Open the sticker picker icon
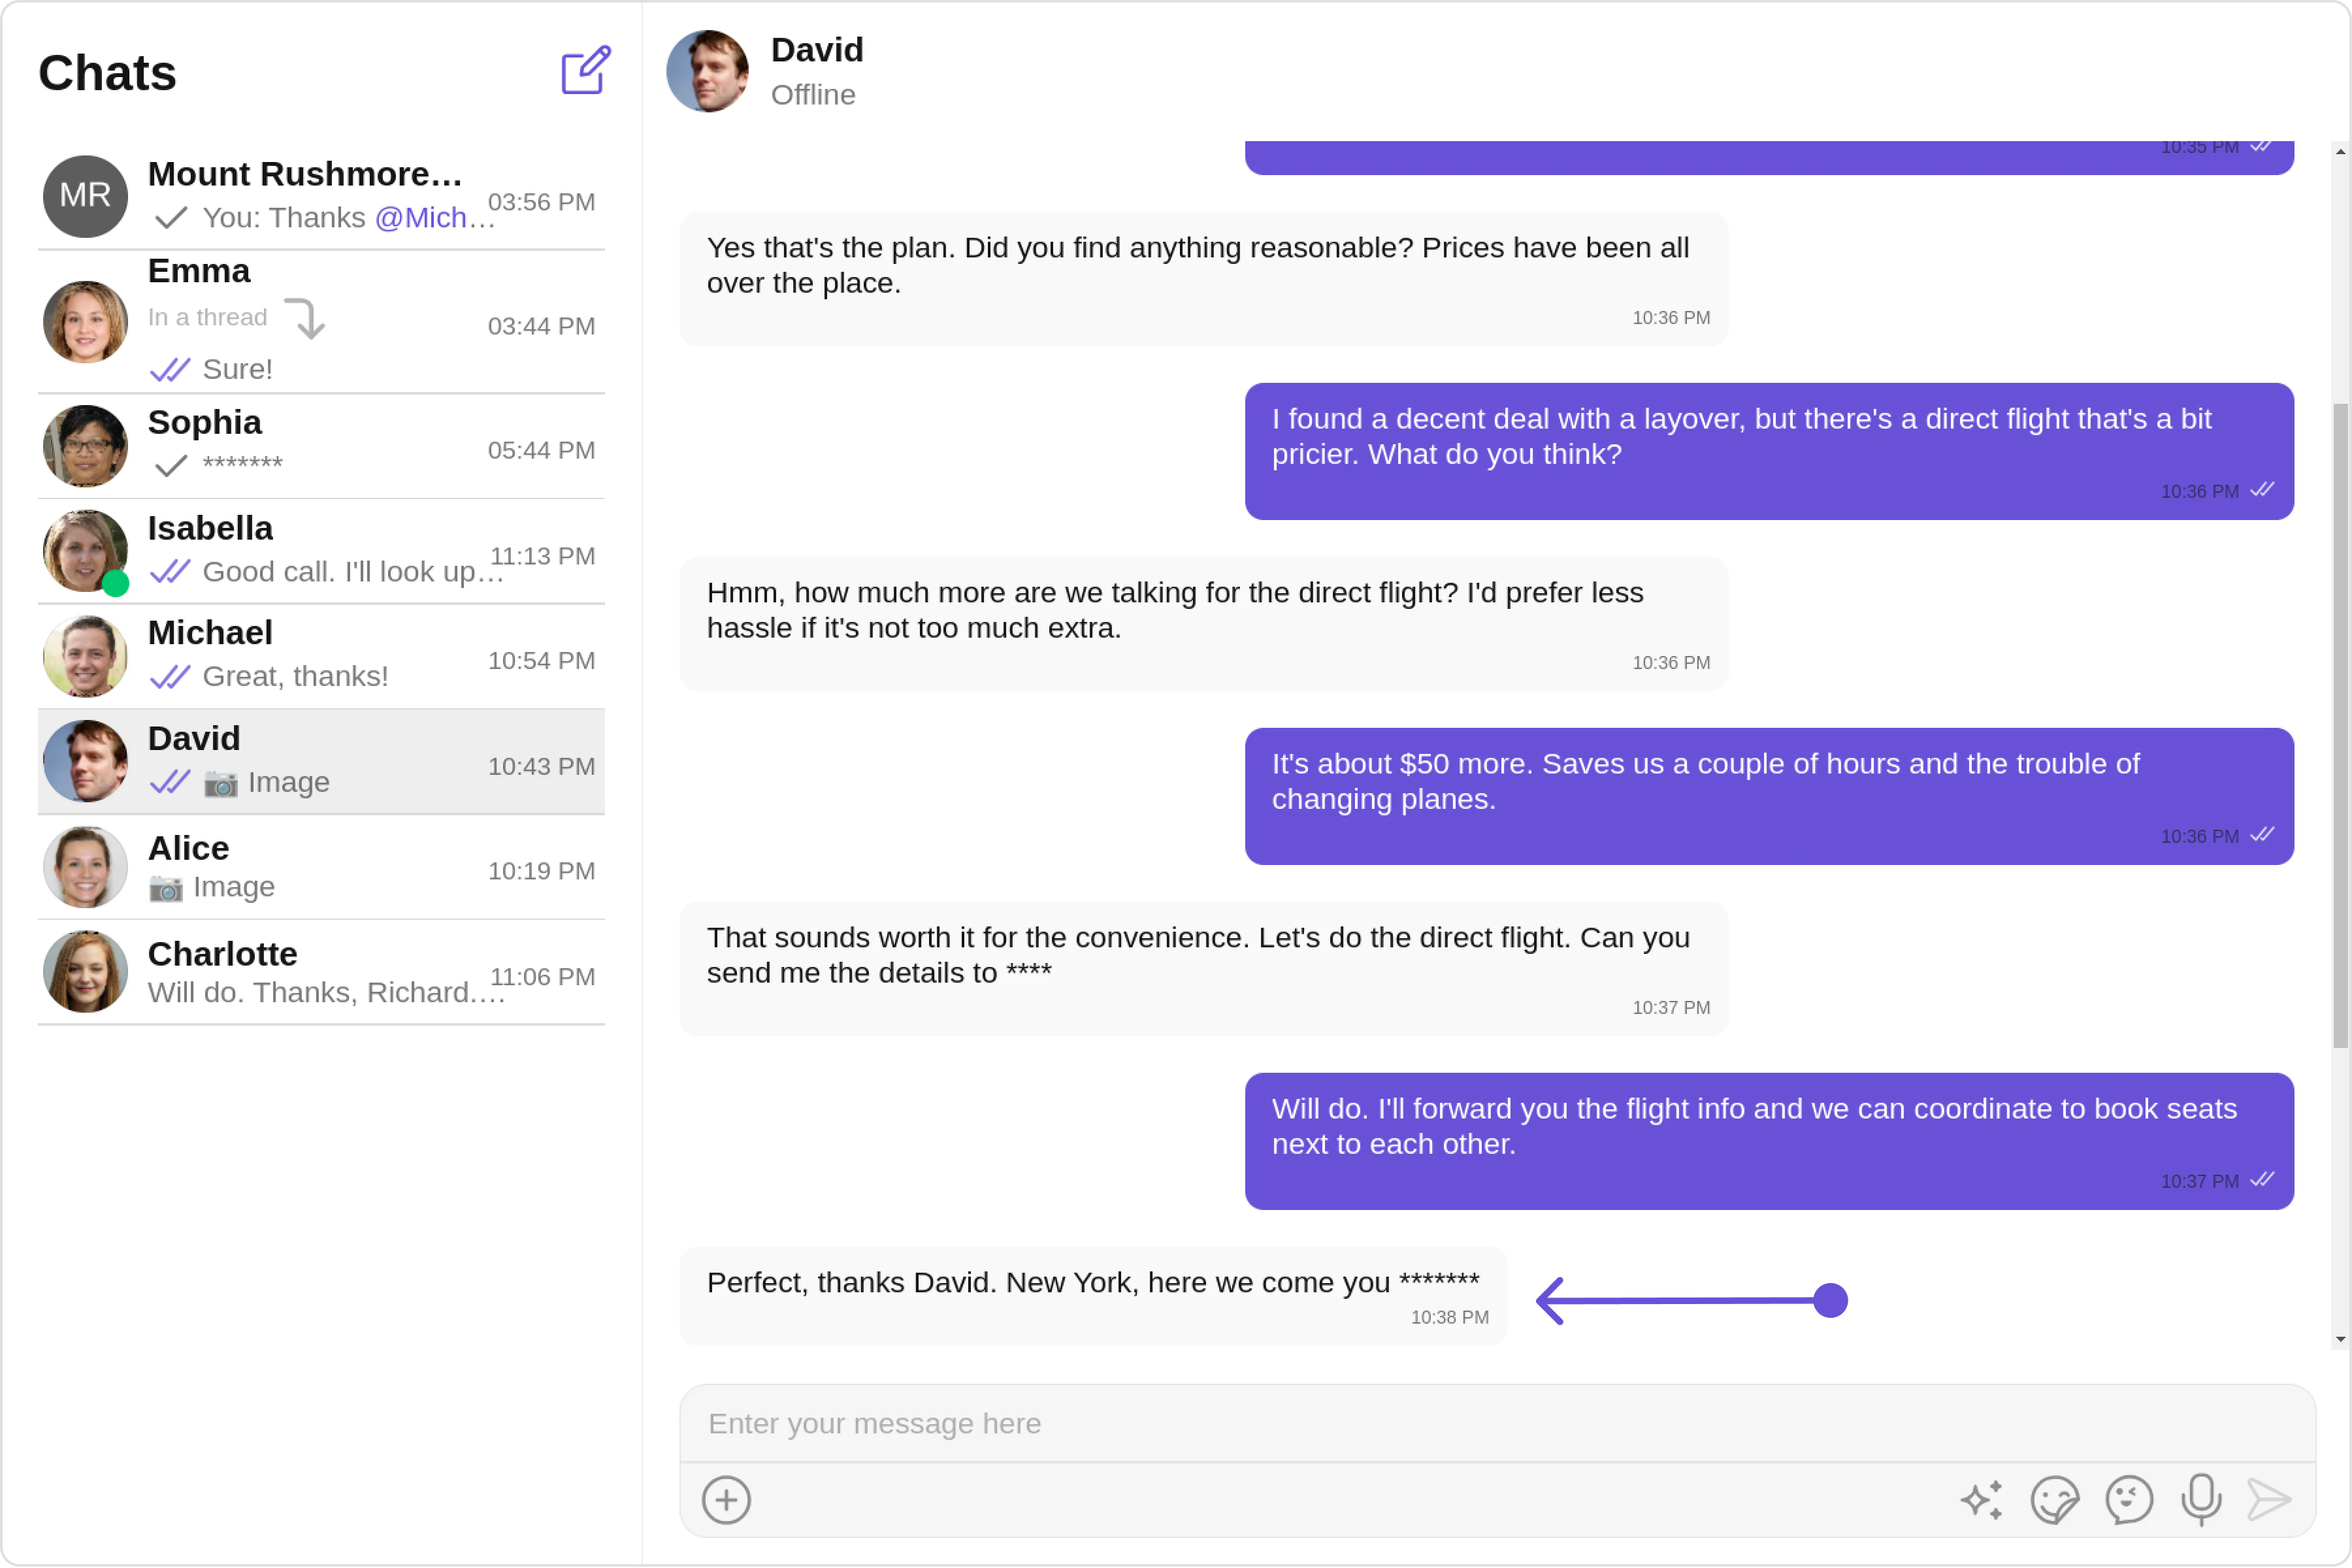 [2054, 1499]
